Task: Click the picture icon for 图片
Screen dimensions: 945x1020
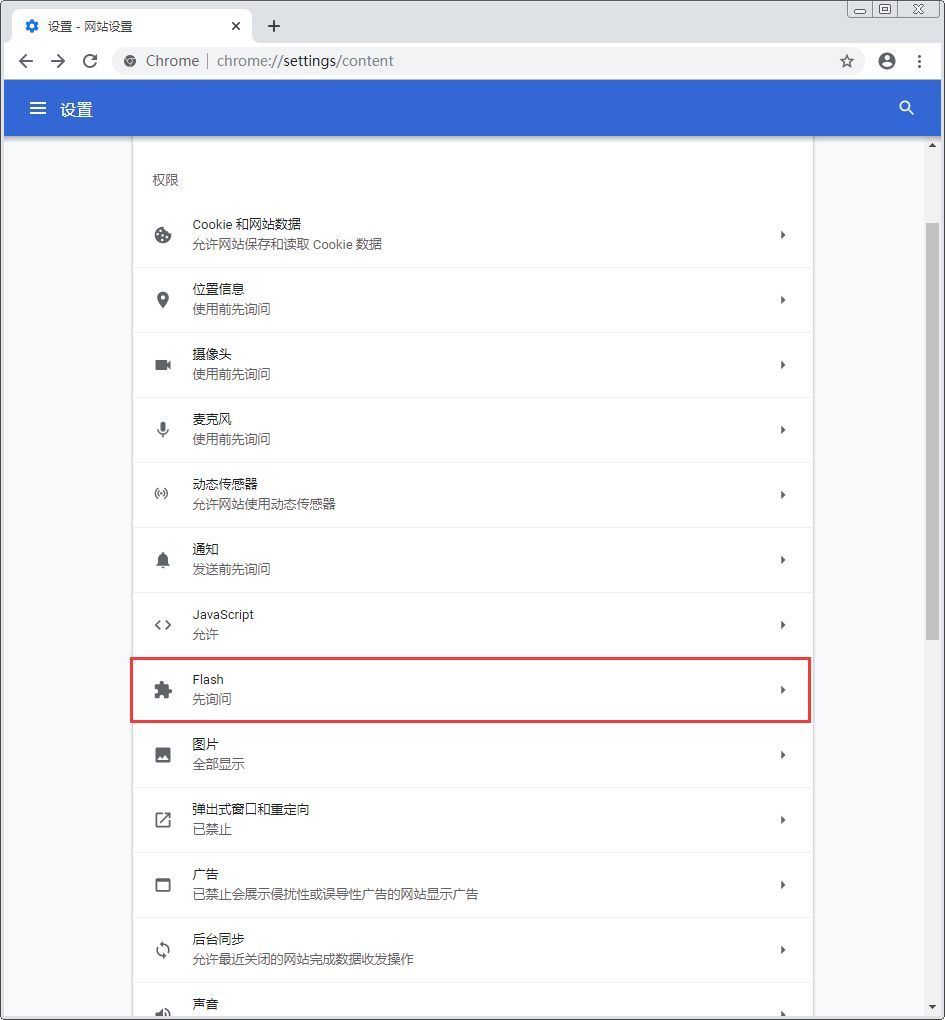Action: 163,755
